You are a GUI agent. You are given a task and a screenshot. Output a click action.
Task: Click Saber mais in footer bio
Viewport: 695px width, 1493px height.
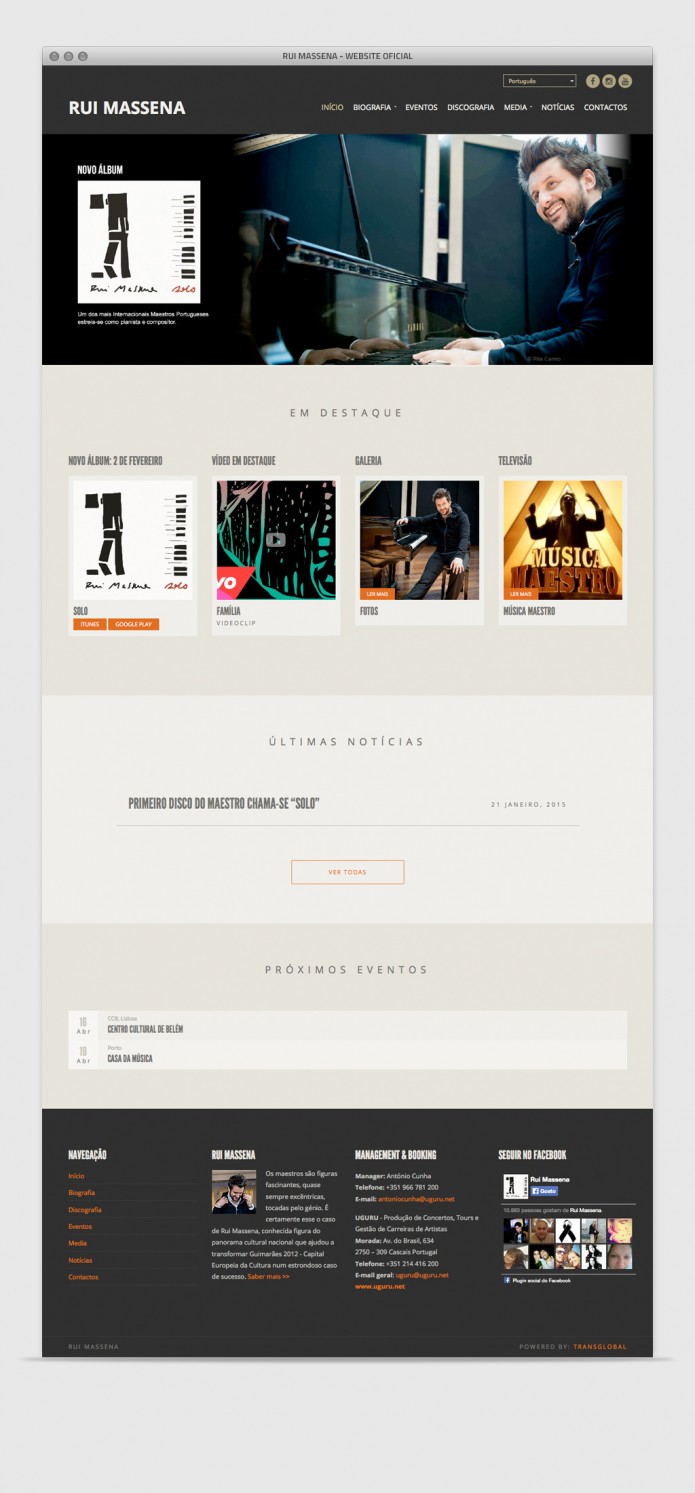[x=269, y=1277]
